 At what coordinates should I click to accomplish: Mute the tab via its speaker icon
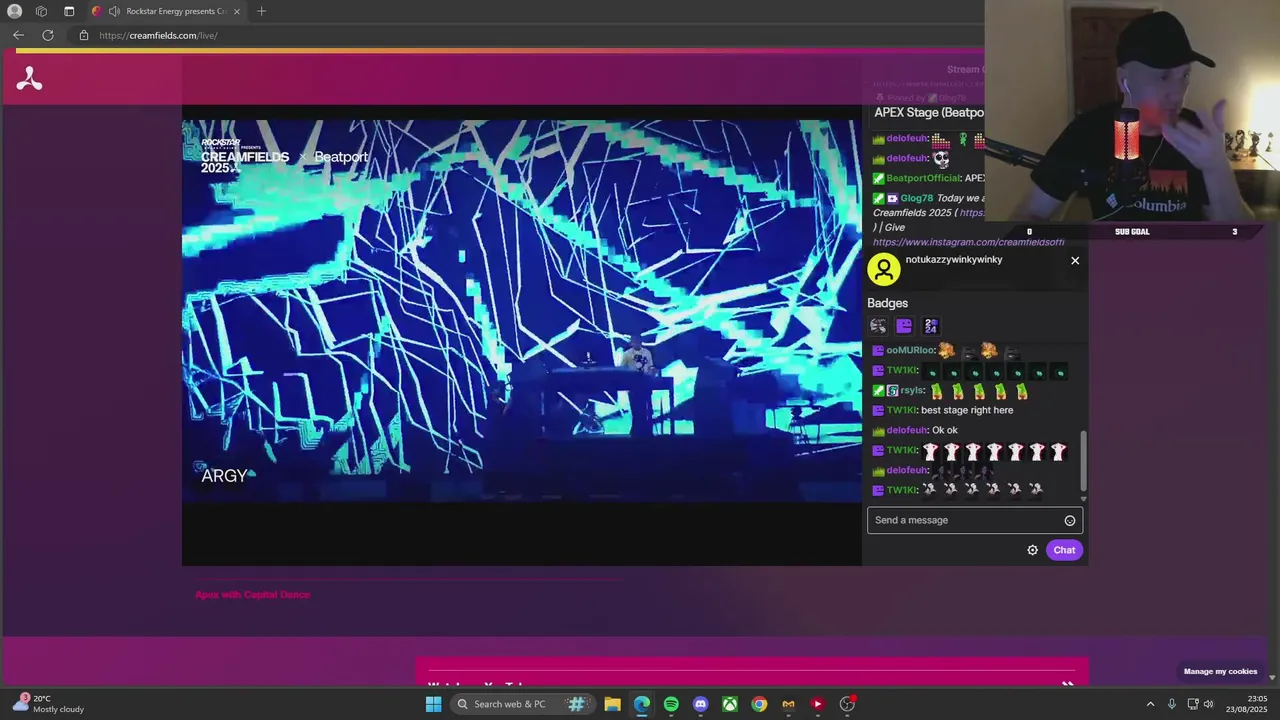114,11
